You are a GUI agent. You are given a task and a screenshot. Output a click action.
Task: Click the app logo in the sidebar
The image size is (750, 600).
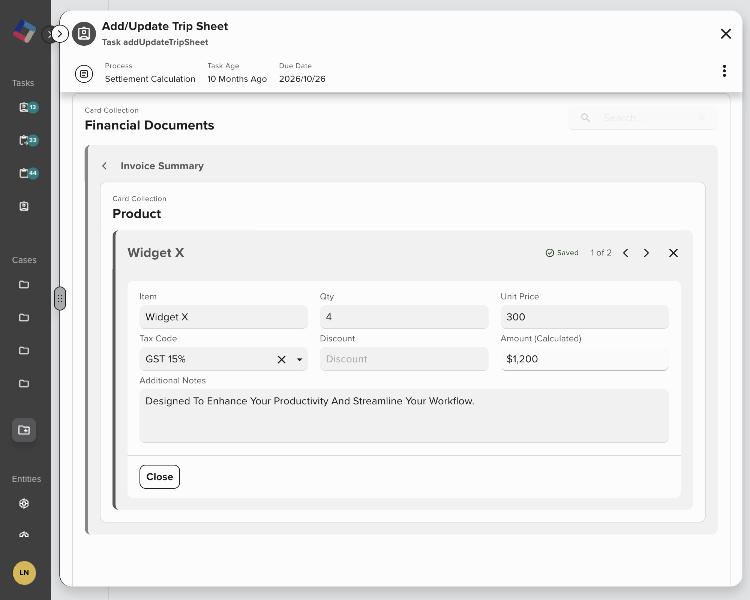[24, 32]
